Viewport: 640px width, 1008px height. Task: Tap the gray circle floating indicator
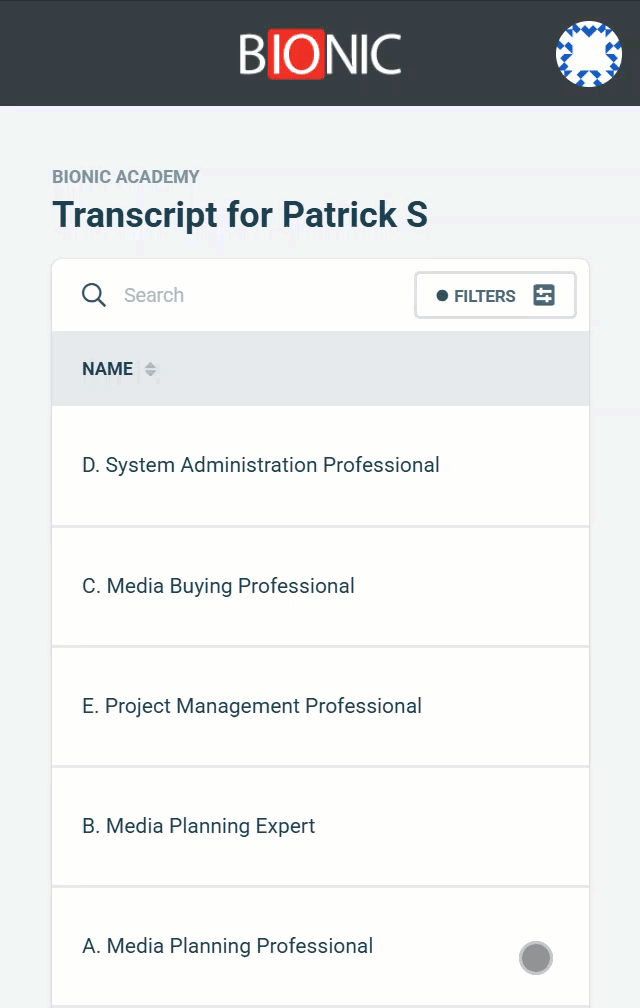pos(536,958)
